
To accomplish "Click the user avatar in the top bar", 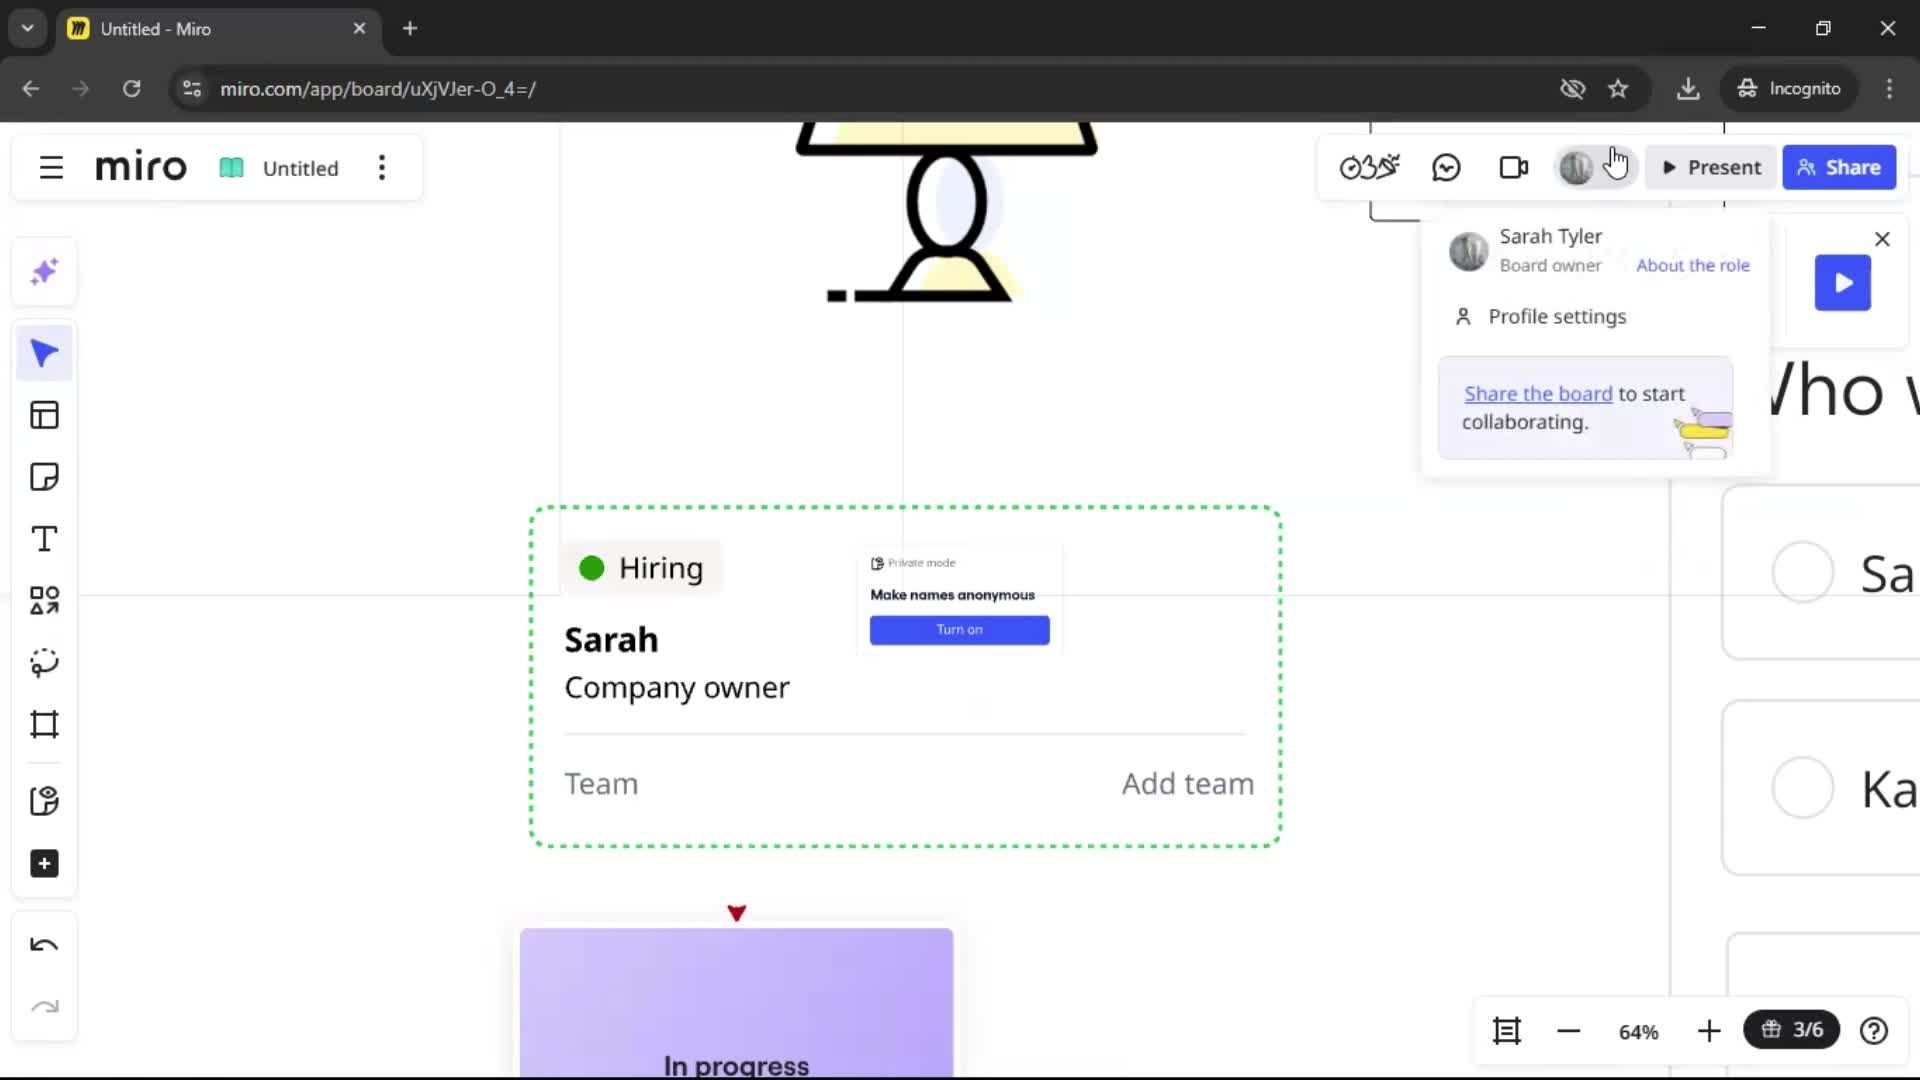I will coord(1576,167).
